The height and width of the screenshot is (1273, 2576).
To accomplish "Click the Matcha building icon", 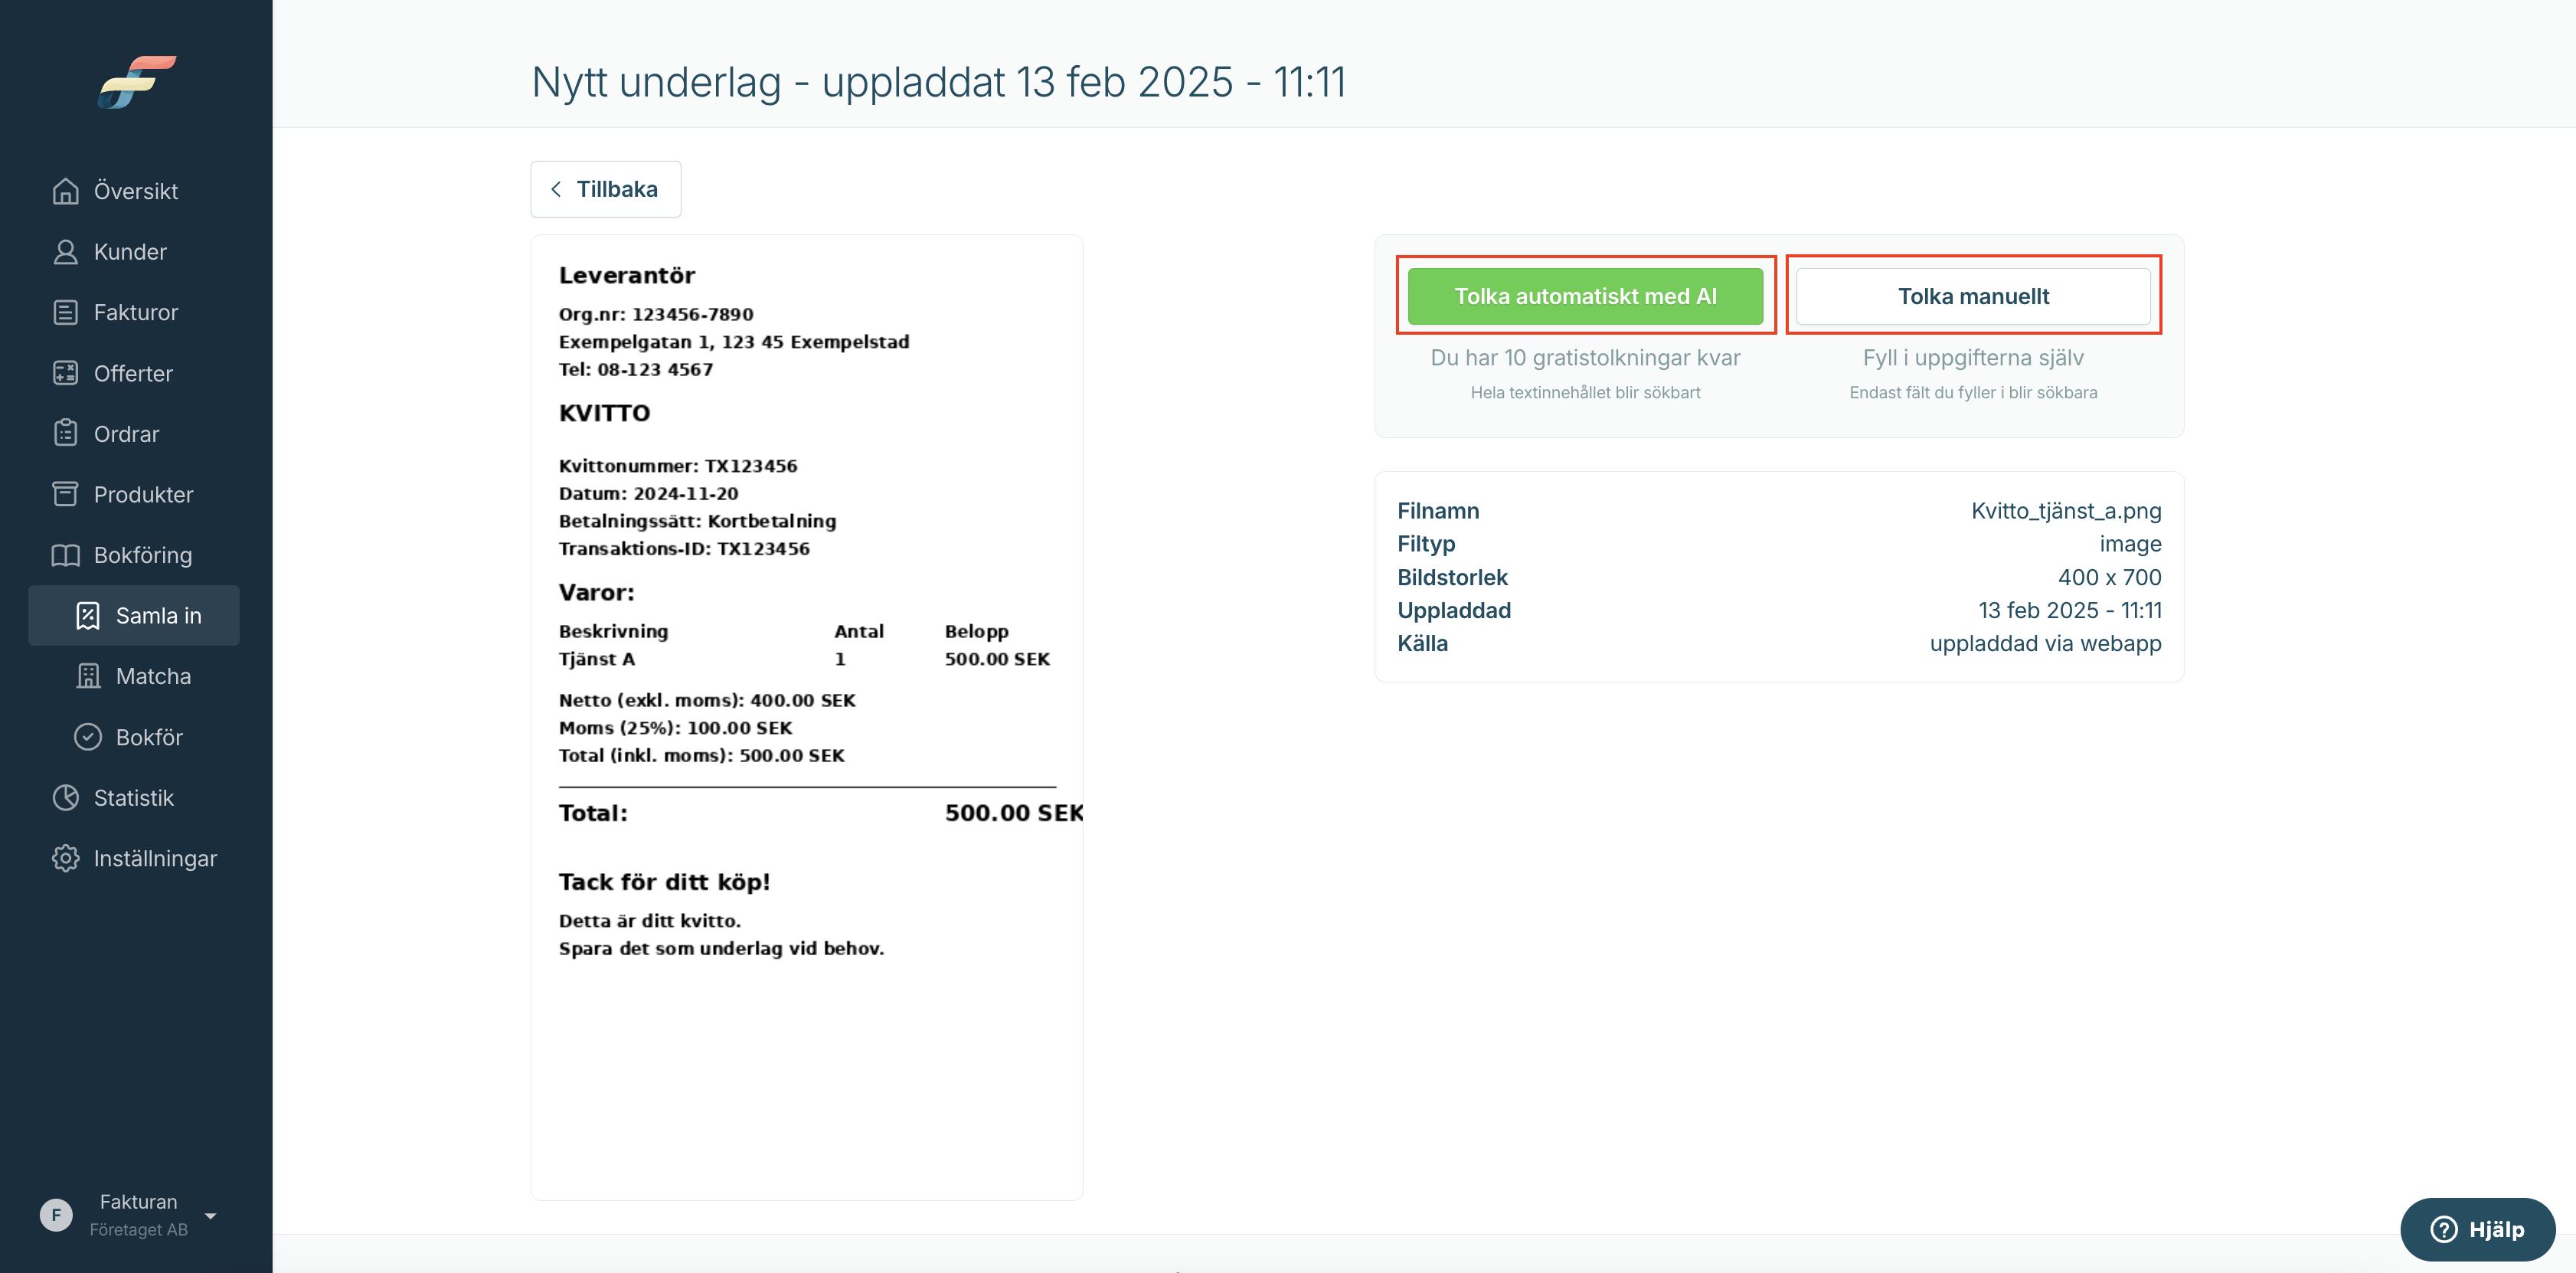I will click(x=88, y=676).
